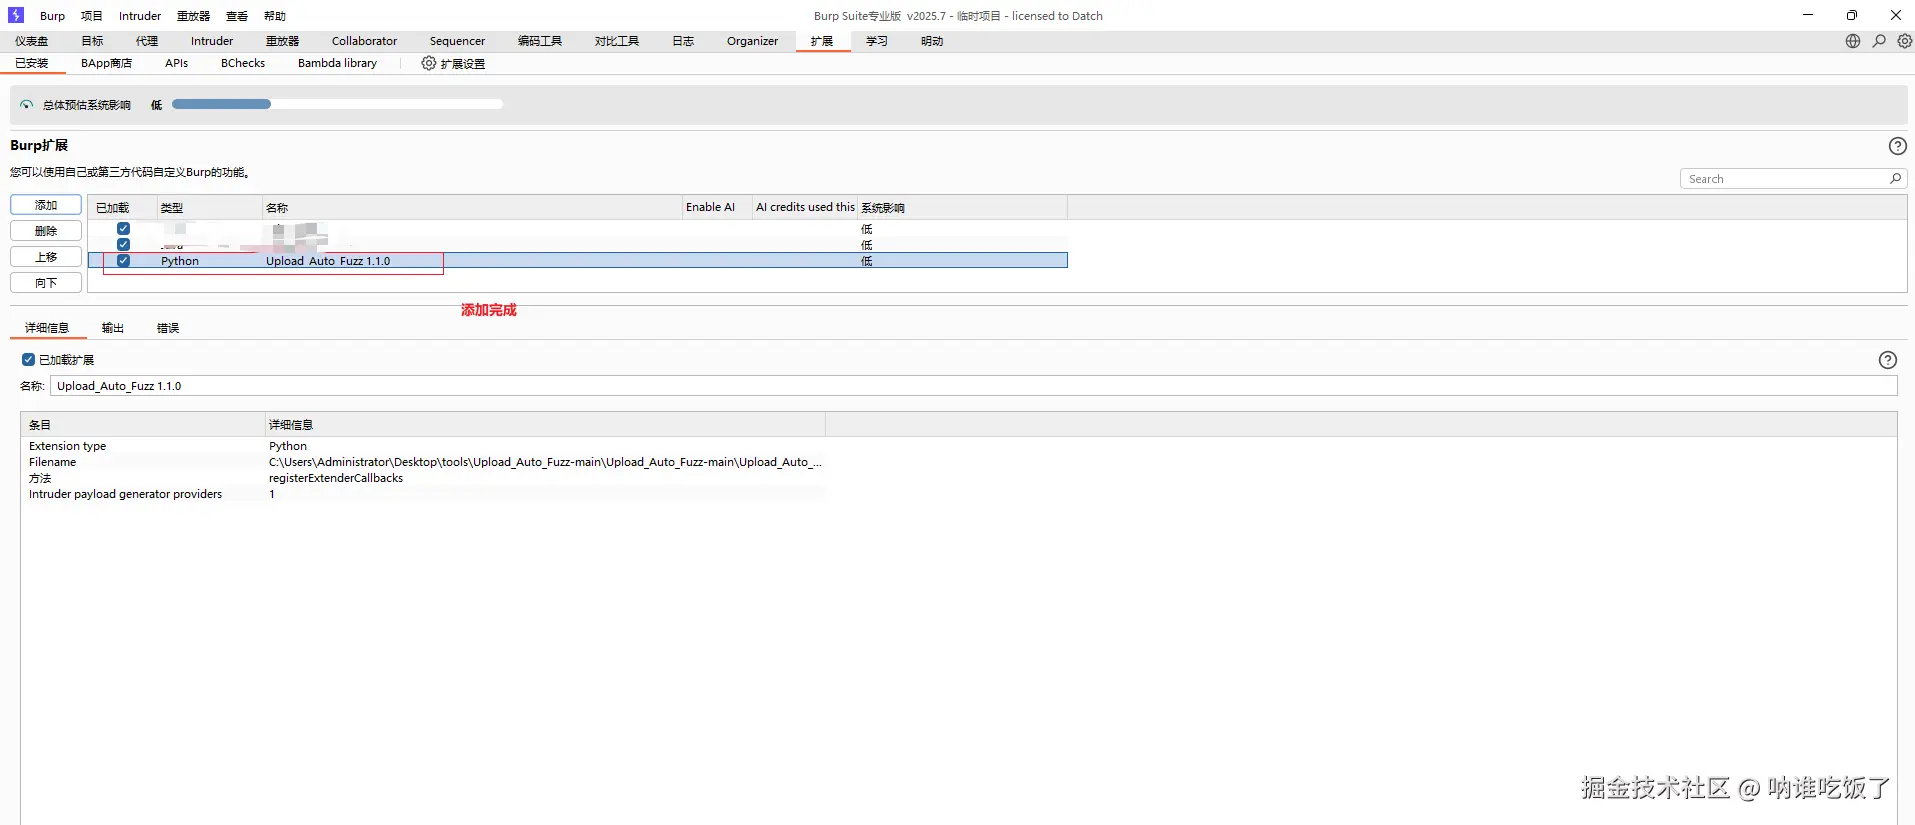Viewport: 1915px width, 825px height.
Task: Click the 上移 button
Action: tap(46, 257)
